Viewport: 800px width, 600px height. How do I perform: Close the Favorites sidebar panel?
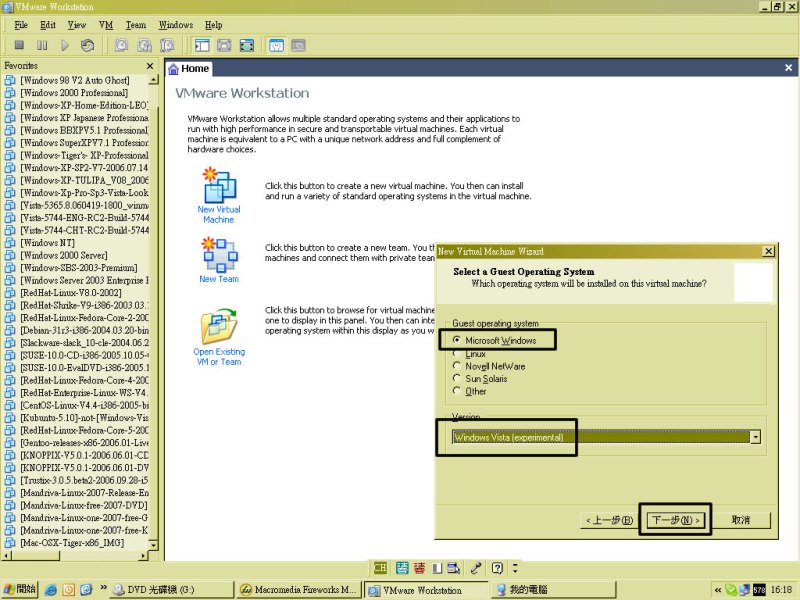(149, 66)
